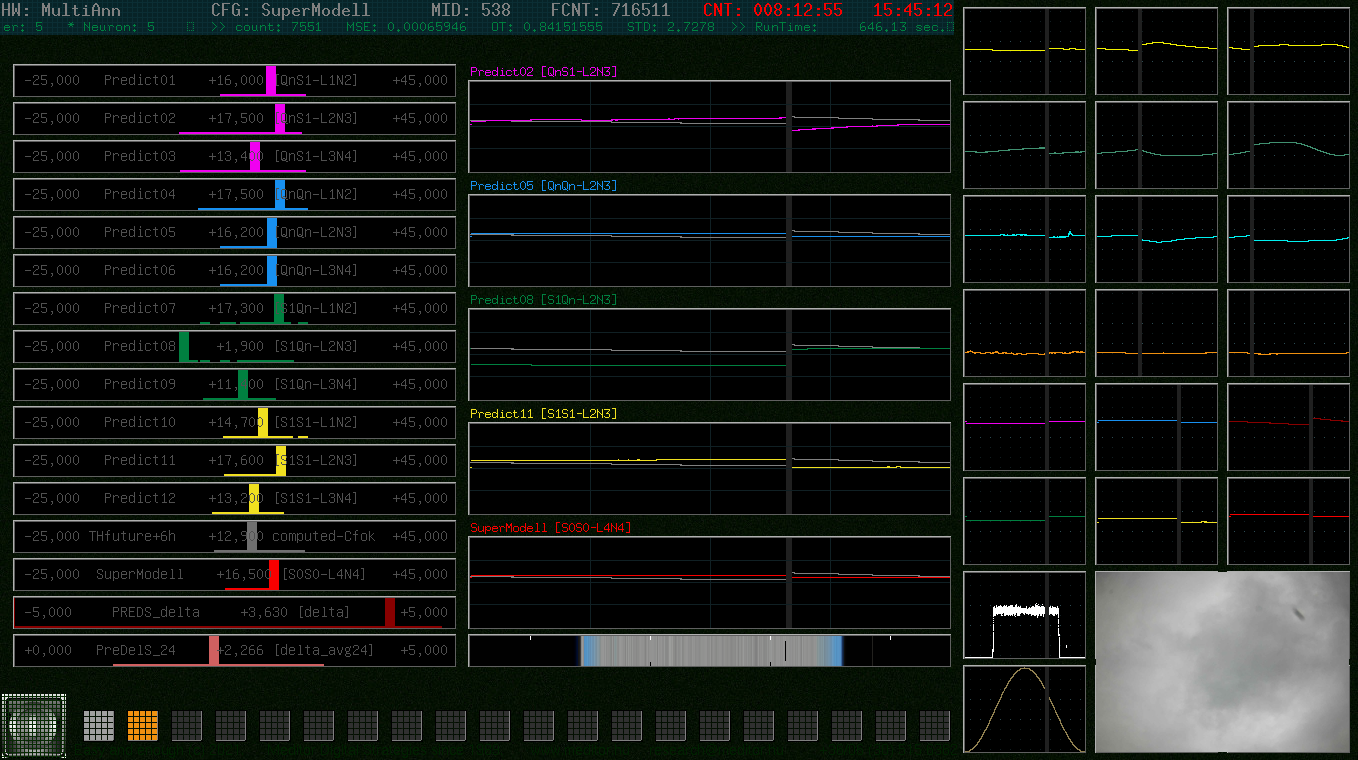Click the last dark grid icon in the bottom row

click(935, 726)
